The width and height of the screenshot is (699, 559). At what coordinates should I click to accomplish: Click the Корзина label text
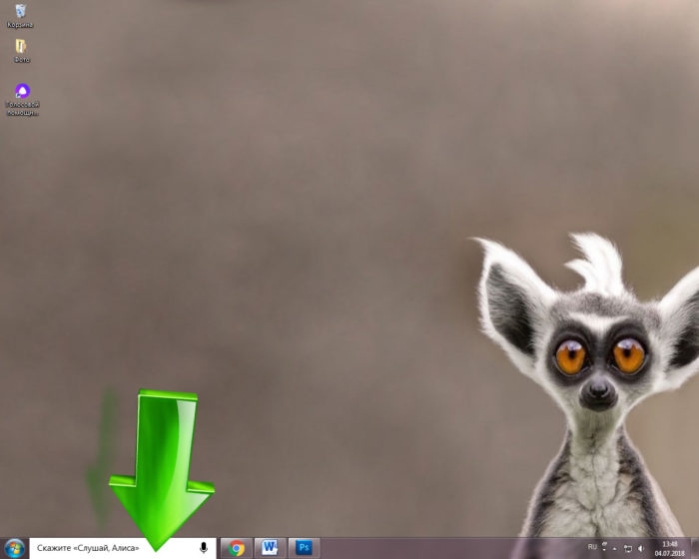click(x=21, y=25)
